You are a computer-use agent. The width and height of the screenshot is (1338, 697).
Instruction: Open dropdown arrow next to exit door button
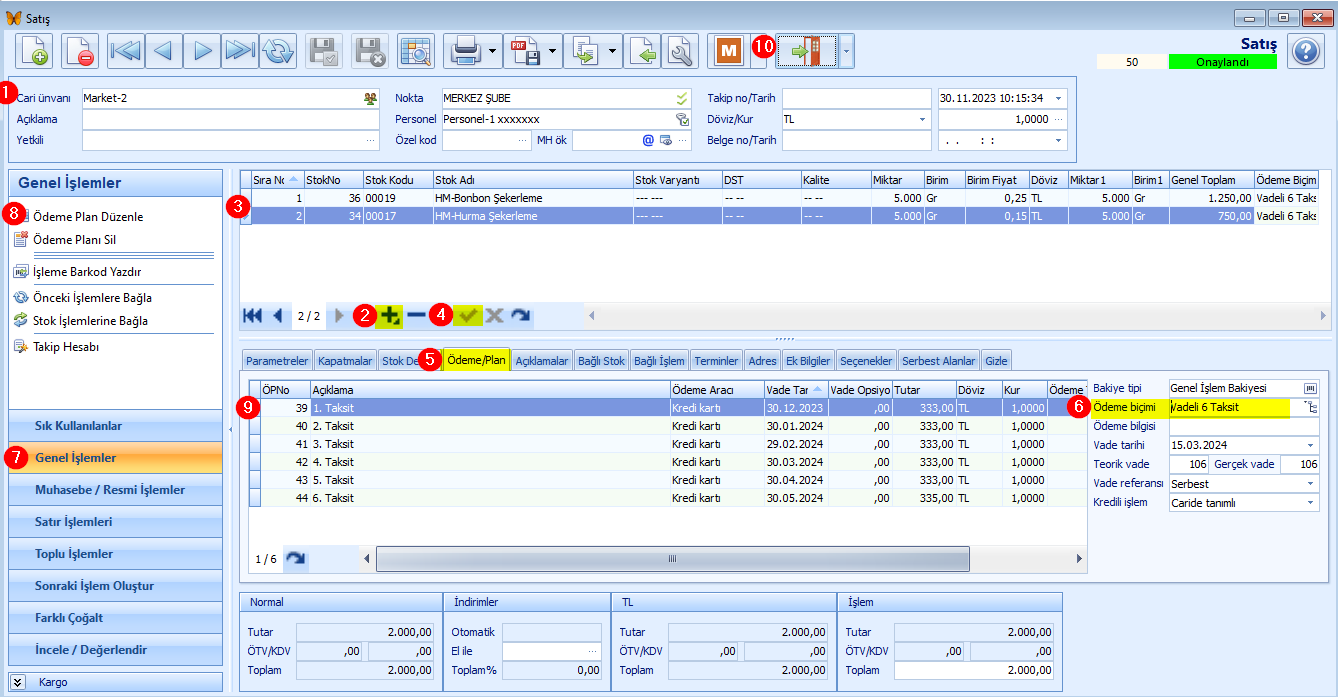click(x=846, y=50)
